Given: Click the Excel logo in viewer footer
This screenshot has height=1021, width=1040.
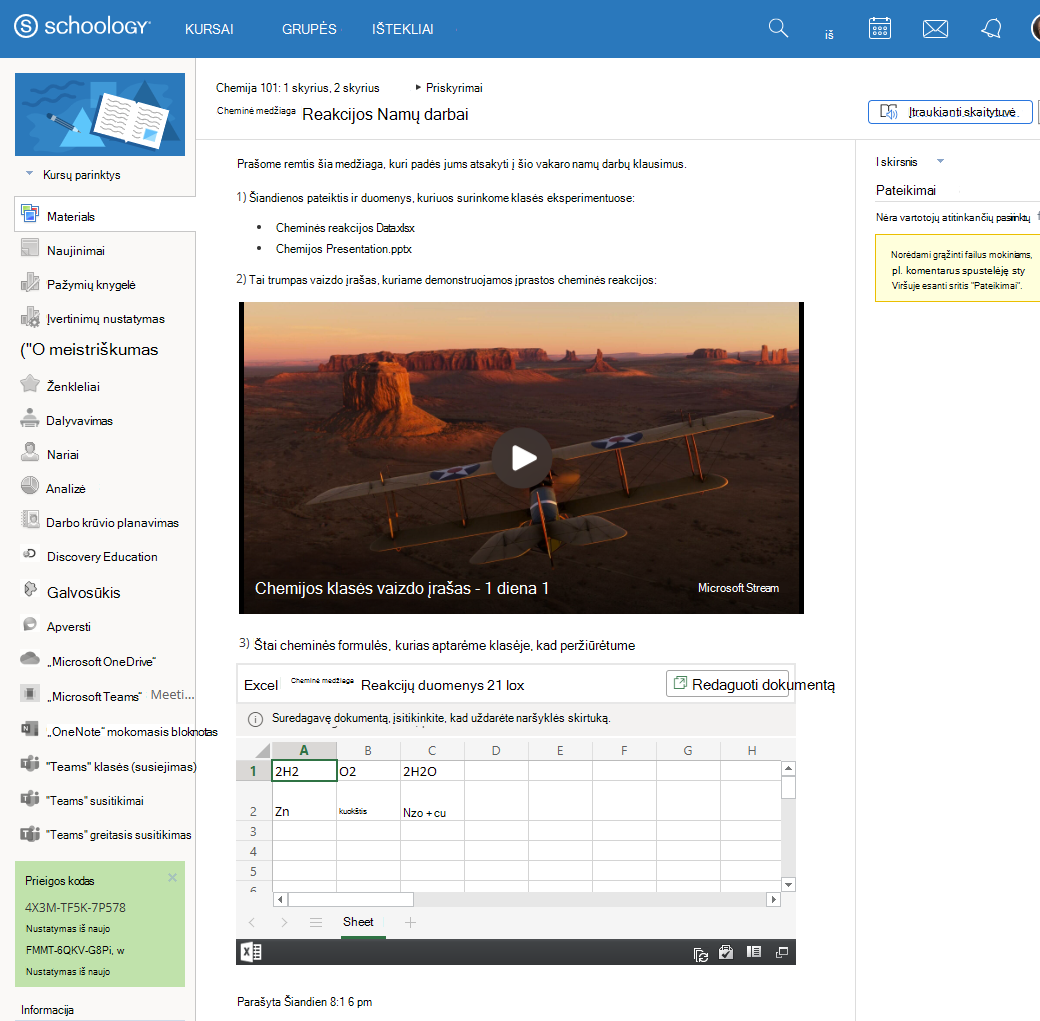Looking at the screenshot, I should coord(251,953).
